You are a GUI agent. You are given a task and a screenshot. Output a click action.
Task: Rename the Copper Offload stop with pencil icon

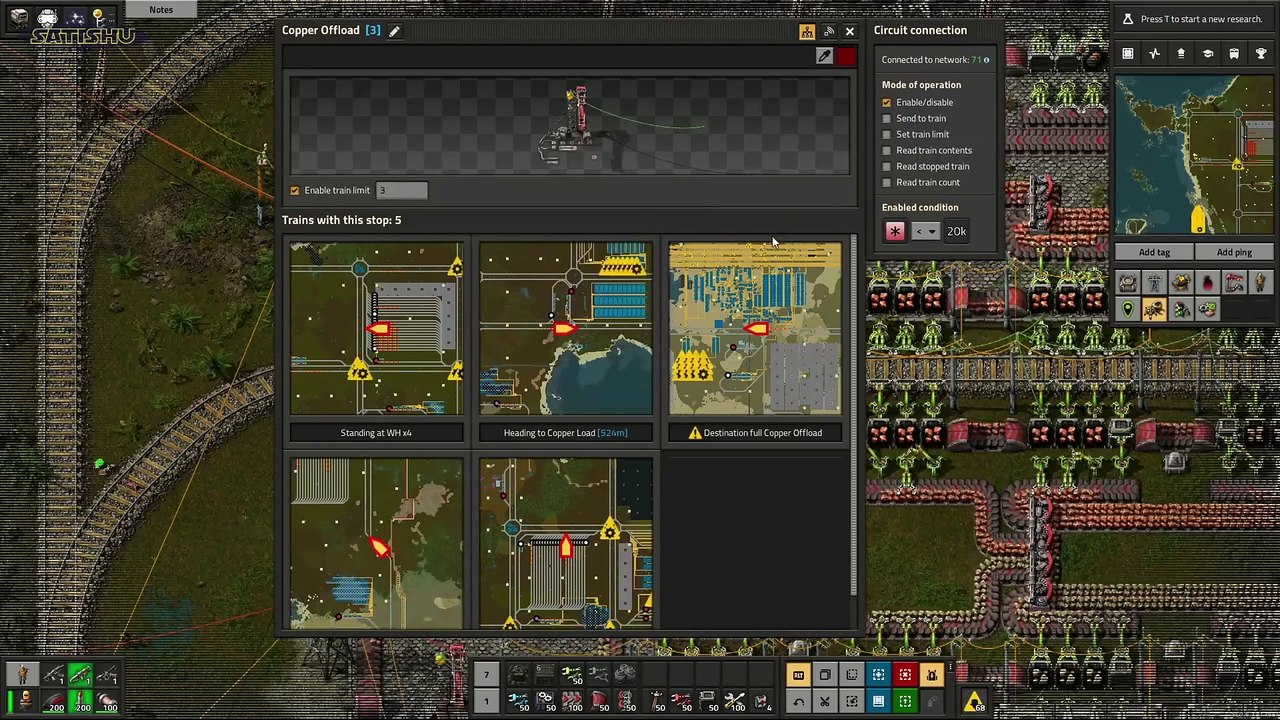point(394,31)
